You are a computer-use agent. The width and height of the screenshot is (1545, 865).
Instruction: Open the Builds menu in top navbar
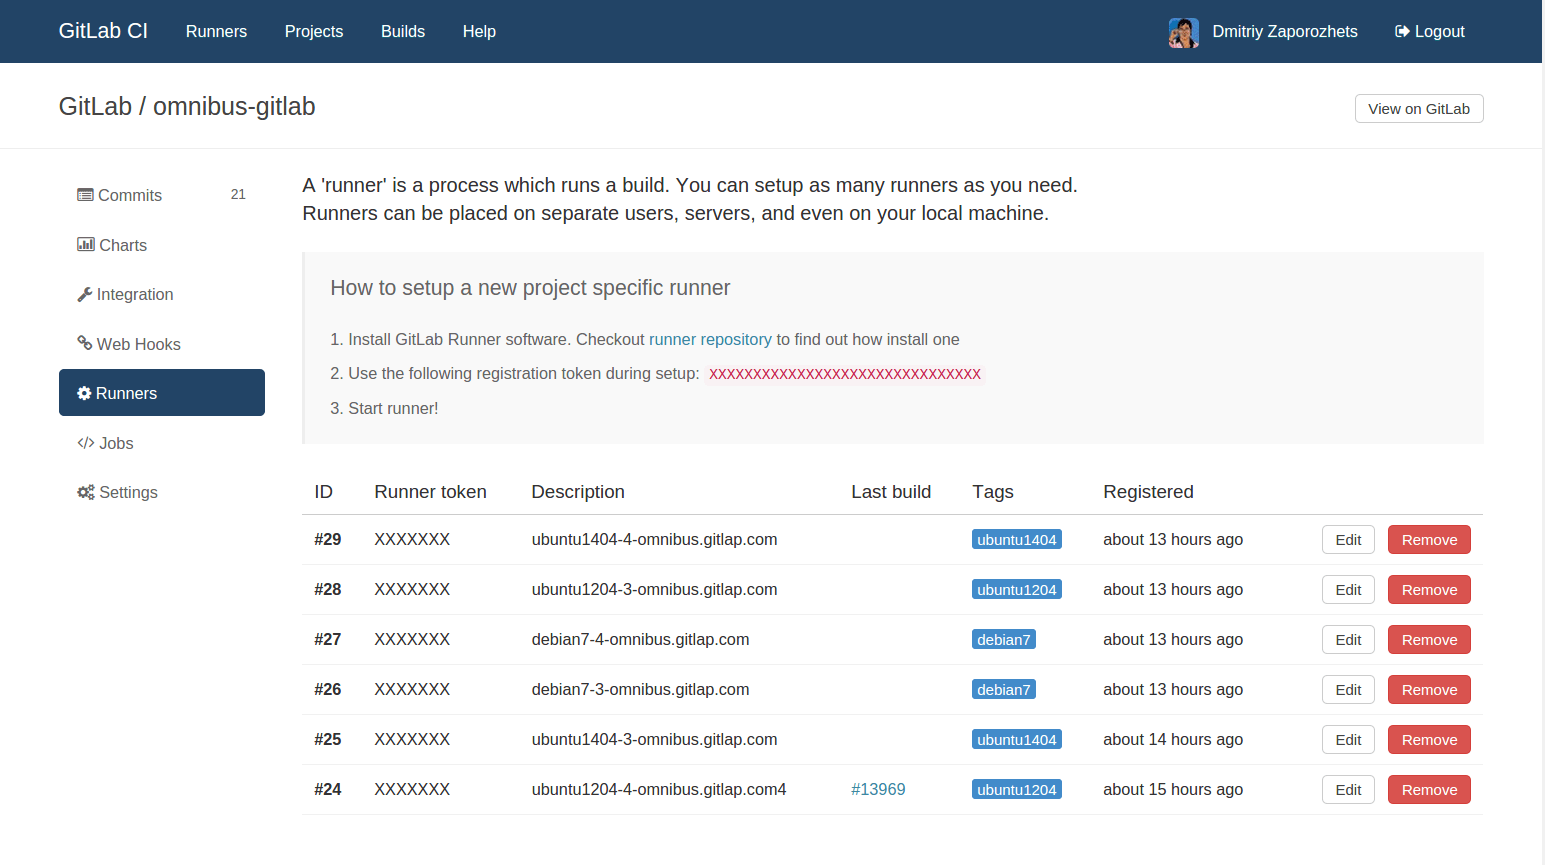(403, 32)
